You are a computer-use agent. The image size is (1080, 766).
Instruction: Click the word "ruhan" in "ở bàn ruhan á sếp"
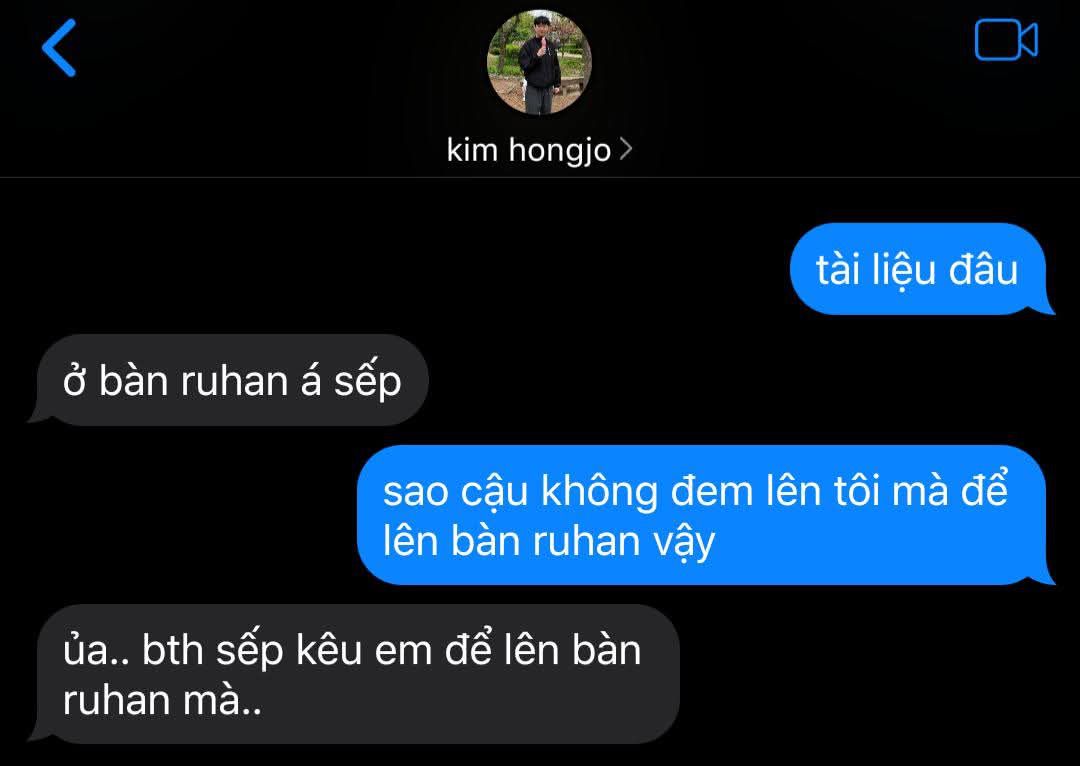click(x=233, y=382)
